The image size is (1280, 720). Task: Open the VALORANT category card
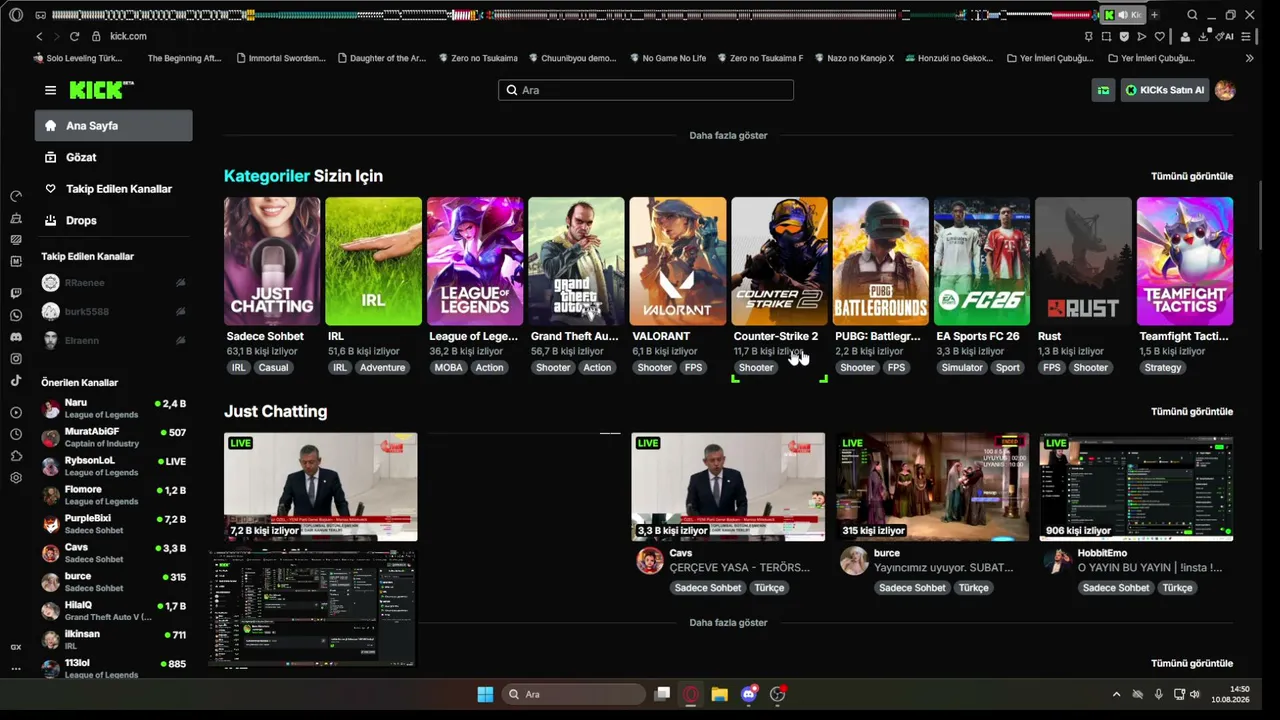tap(678, 261)
